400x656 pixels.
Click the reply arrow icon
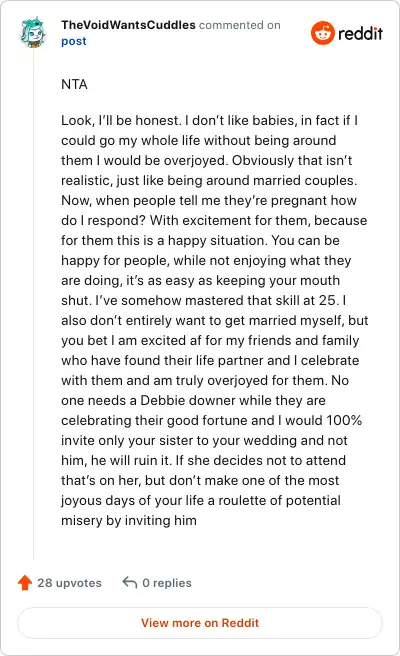130,582
